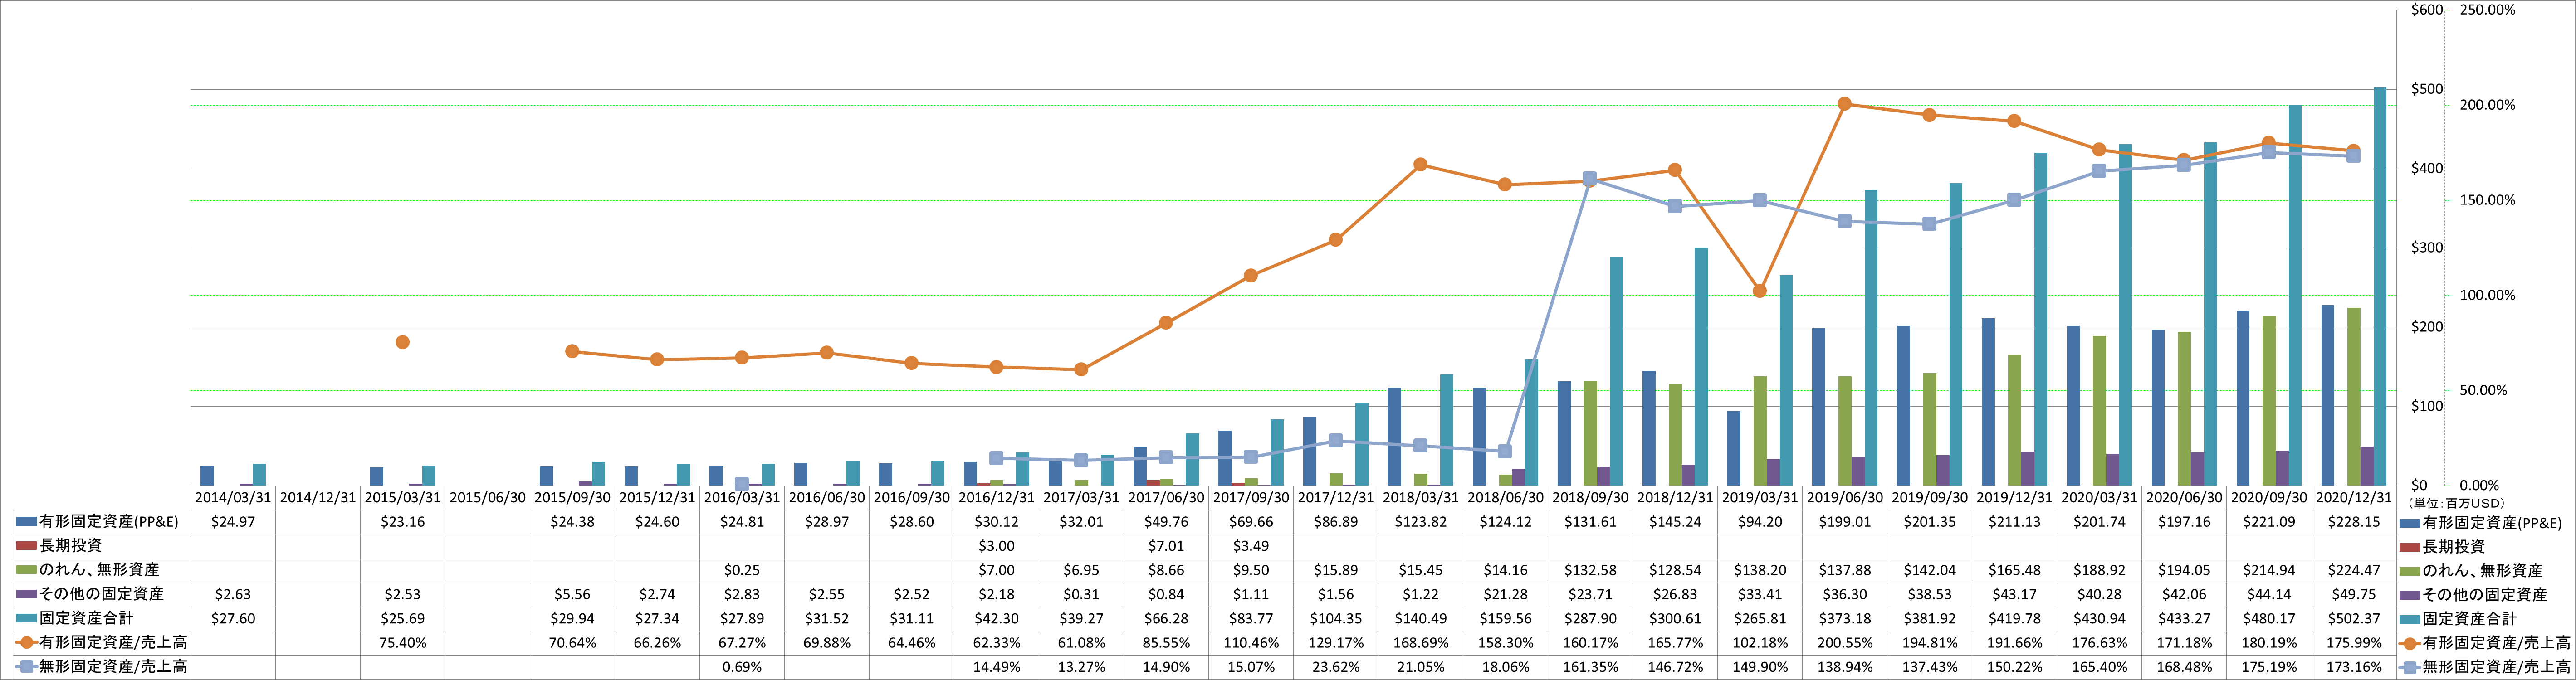Click the orange line's lone marker at 2015/03/31
2576x680 pixels.
pos(402,342)
